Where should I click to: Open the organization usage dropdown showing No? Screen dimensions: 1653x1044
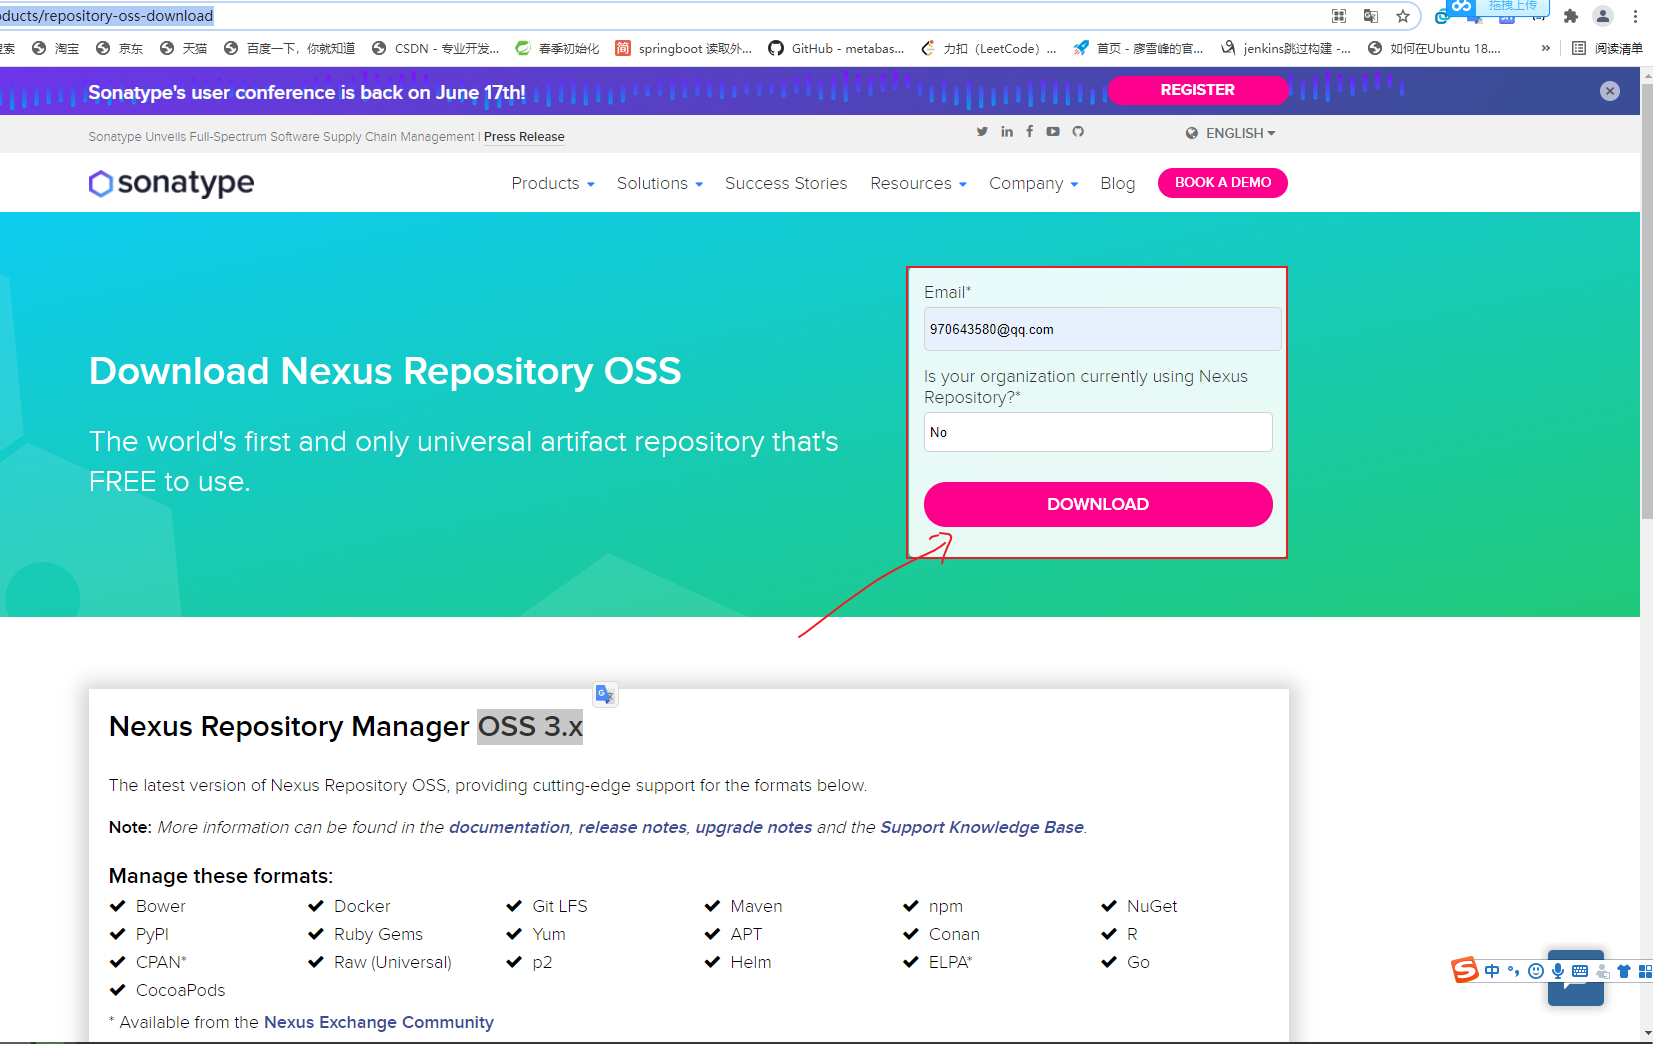[x=1097, y=432]
